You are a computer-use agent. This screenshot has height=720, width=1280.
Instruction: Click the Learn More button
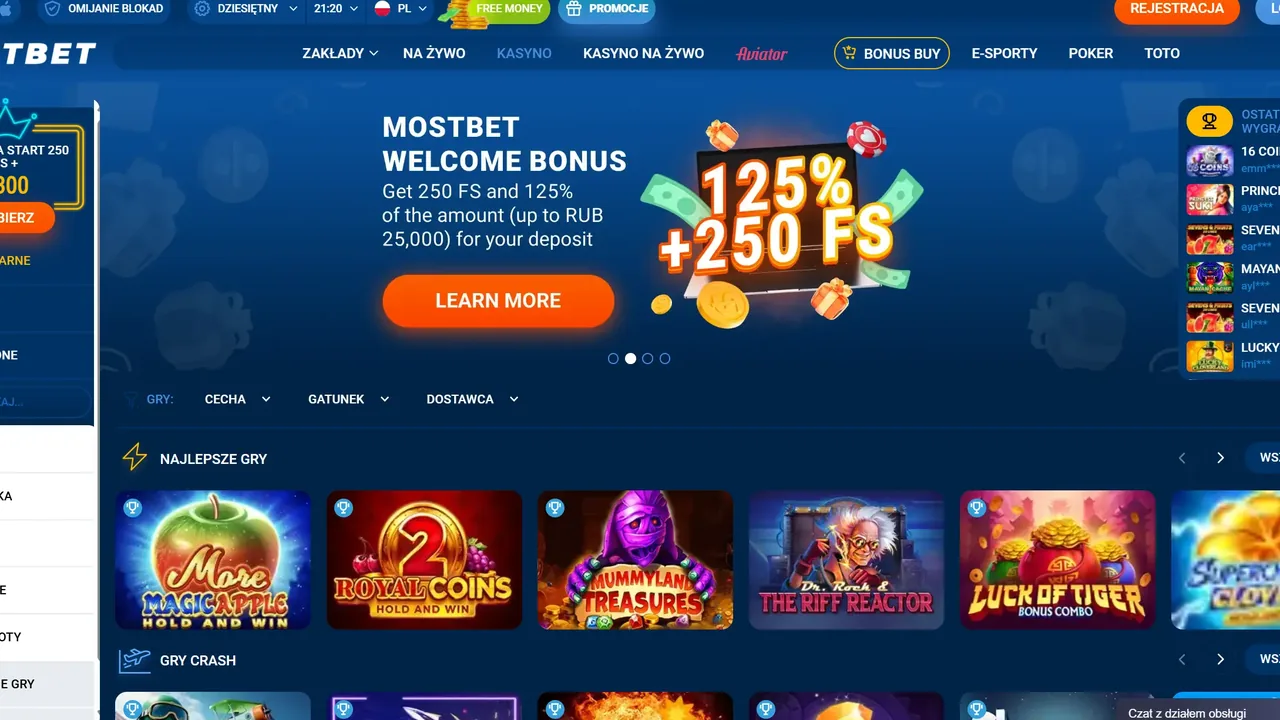pyautogui.click(x=498, y=301)
